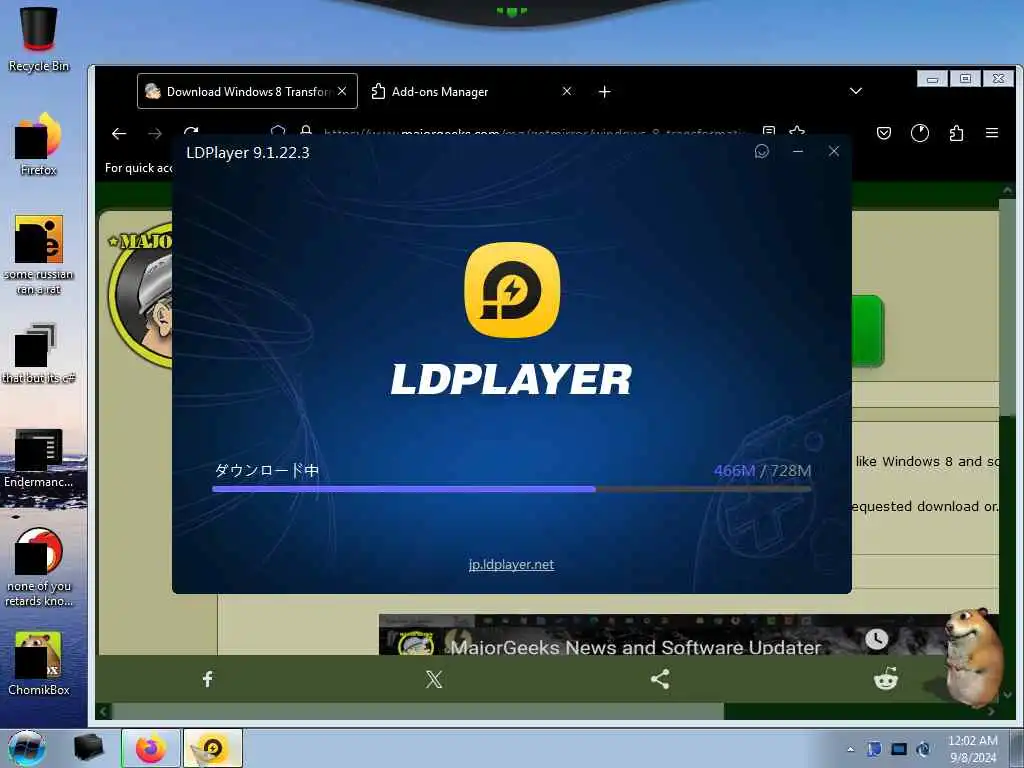Close the Add-ons Manager tab

[567, 91]
